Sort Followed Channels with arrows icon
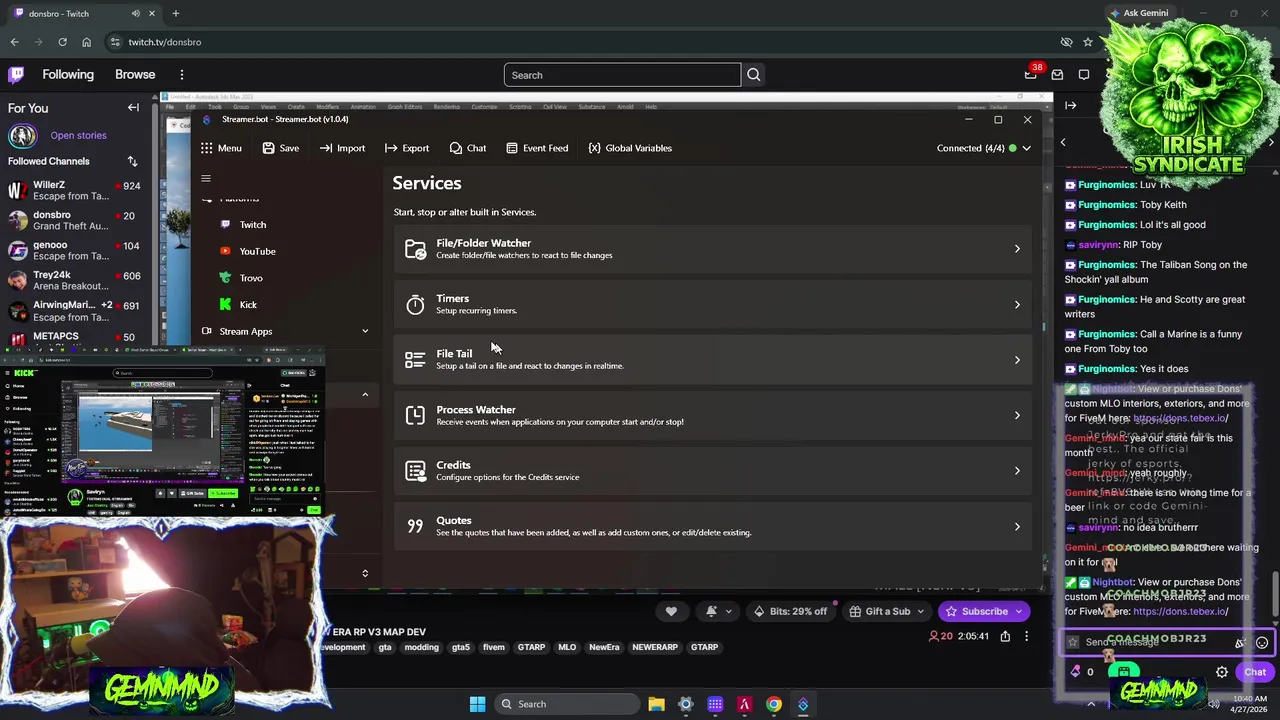 click(132, 161)
